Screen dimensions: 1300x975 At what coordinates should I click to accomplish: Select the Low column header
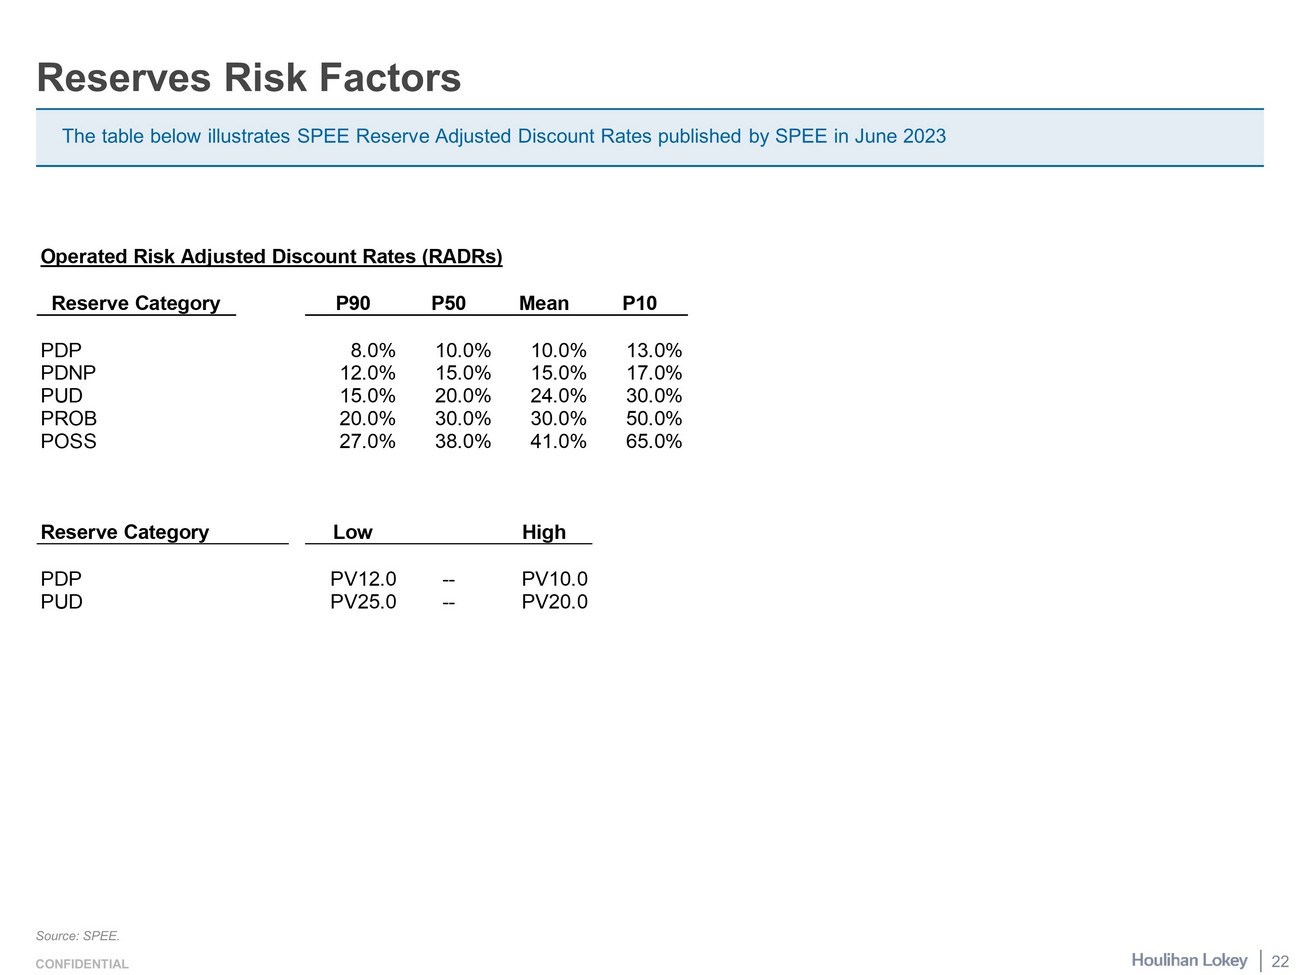[352, 532]
